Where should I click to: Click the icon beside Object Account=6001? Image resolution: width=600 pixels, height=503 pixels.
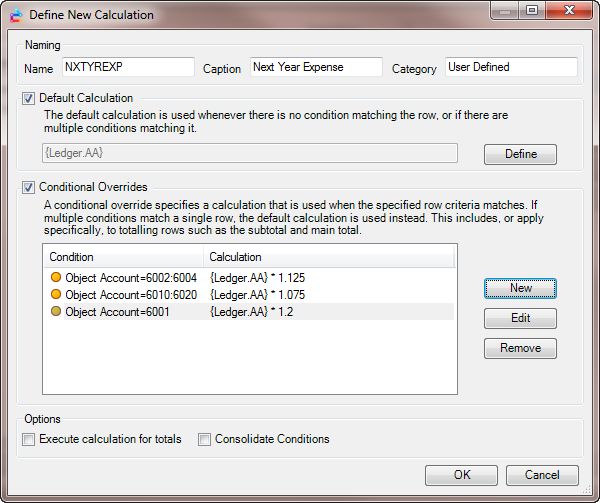click(x=55, y=312)
